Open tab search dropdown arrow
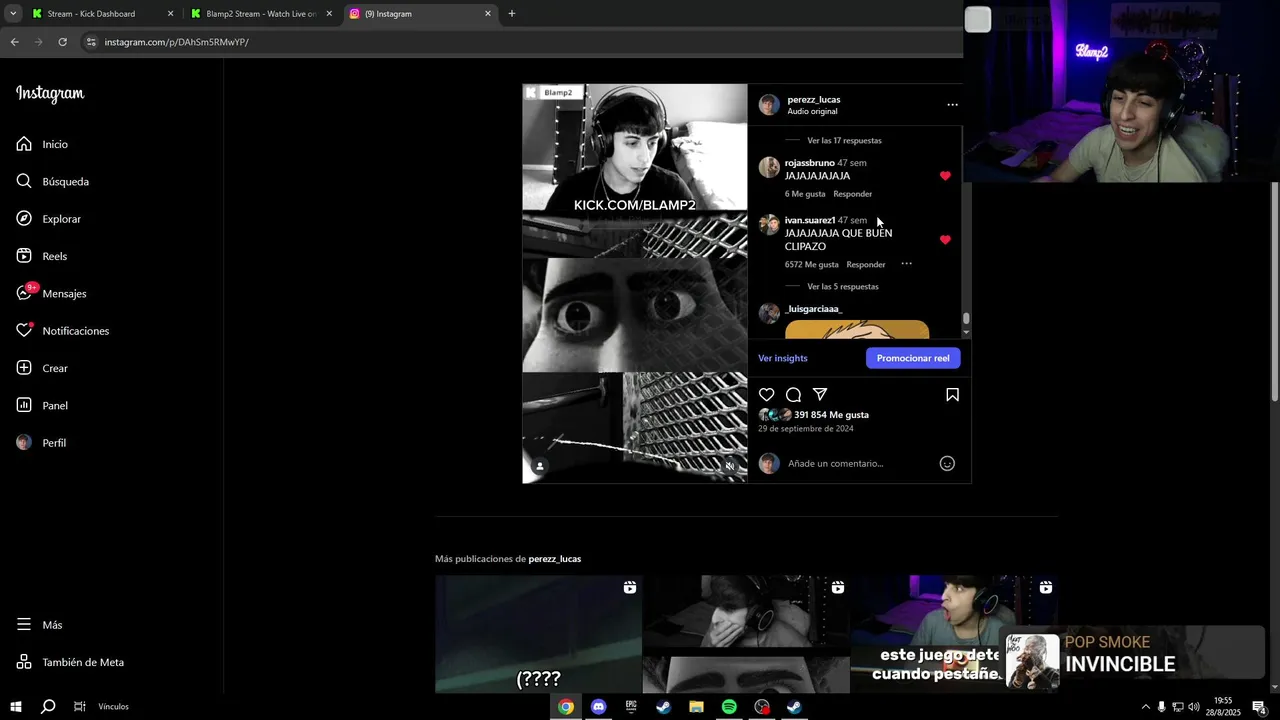The height and width of the screenshot is (720, 1280). (13, 14)
